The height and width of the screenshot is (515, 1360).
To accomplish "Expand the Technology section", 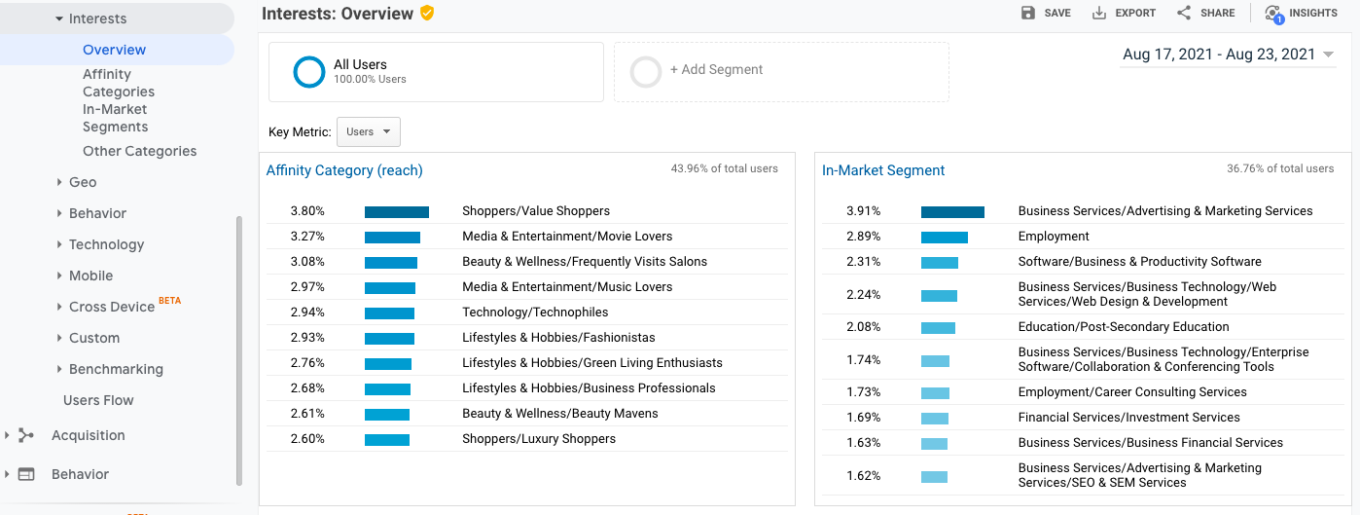I will (x=60, y=244).
